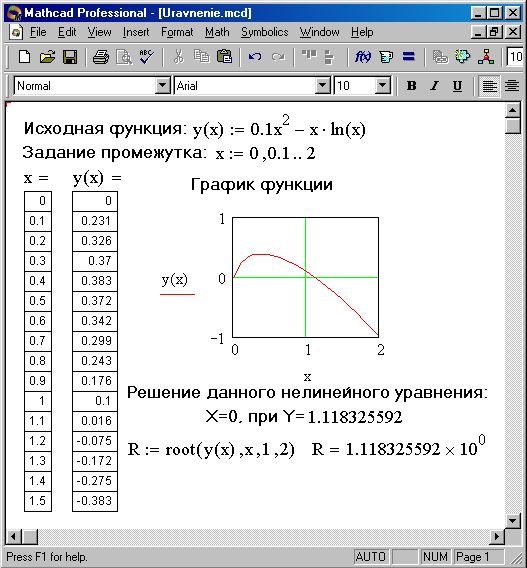Print the document using the printer icon
The image size is (527, 568).
[101, 57]
